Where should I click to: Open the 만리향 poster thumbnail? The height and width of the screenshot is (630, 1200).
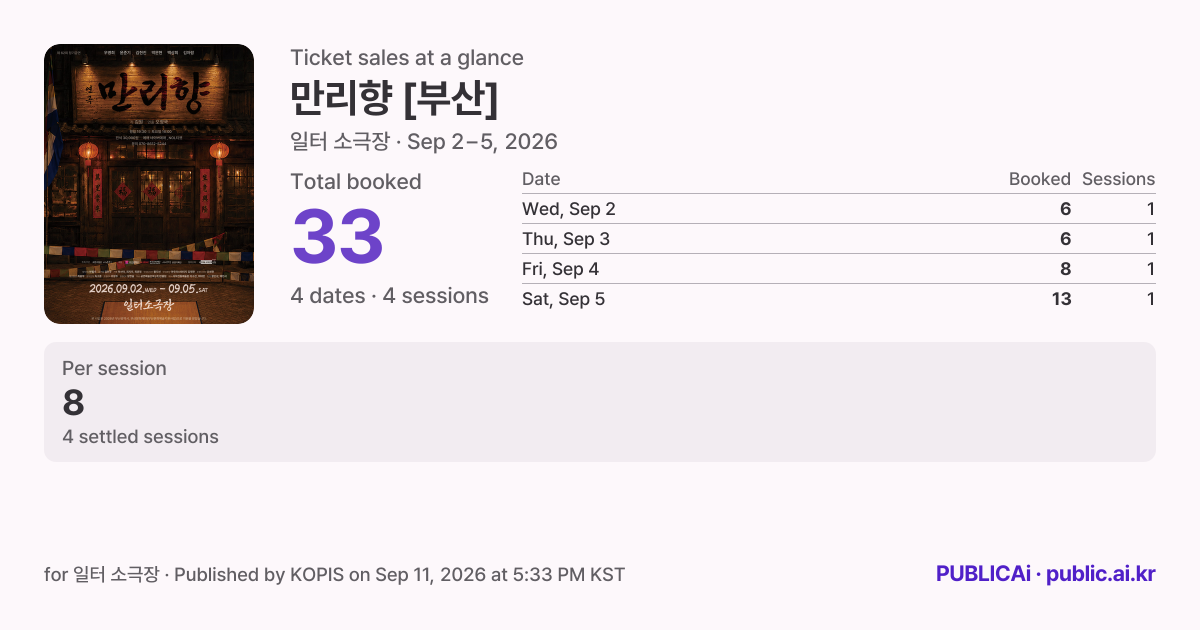[x=149, y=184]
